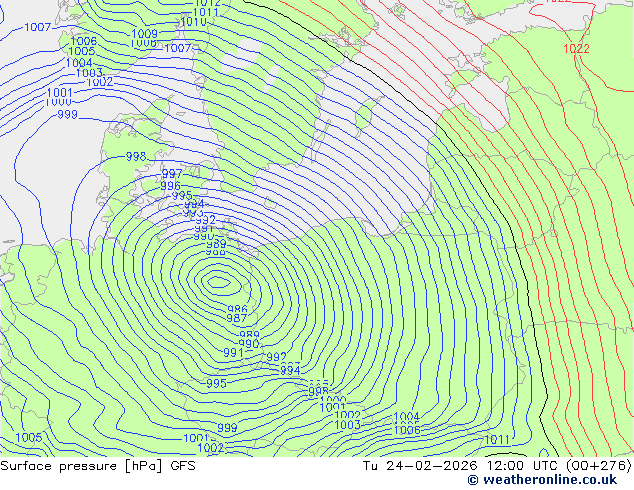Click the "Surface pressure [hPa] GFS" caption

tap(98, 466)
